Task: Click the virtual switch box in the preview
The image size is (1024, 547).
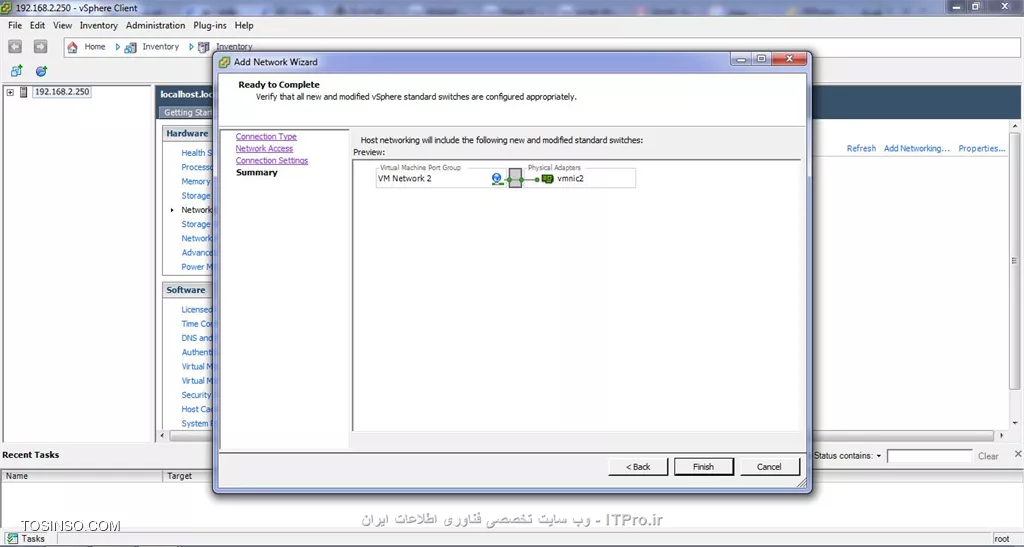Action: coord(515,178)
